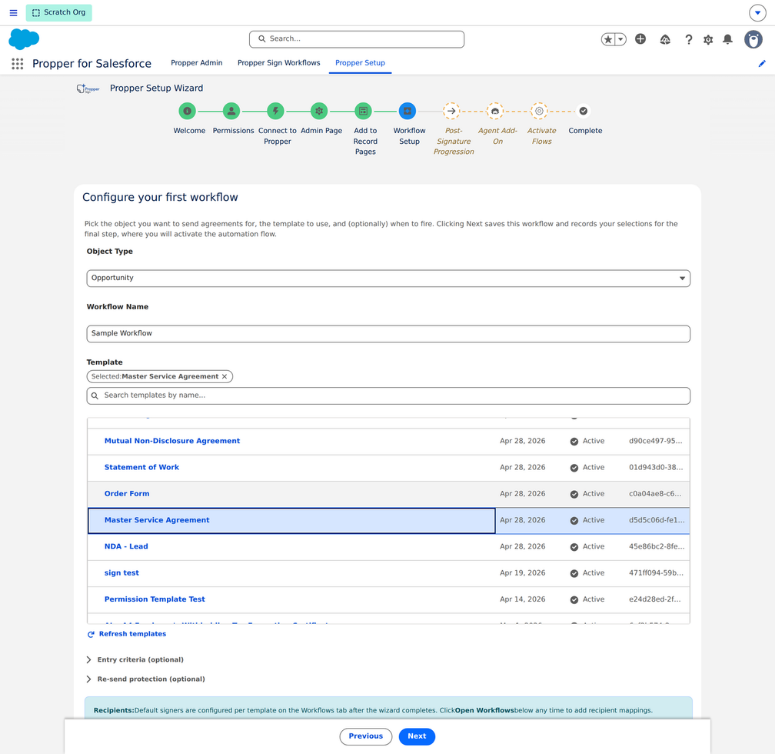The image size is (776, 754).
Task: Click the Workflow Name input field
Action: (x=388, y=333)
